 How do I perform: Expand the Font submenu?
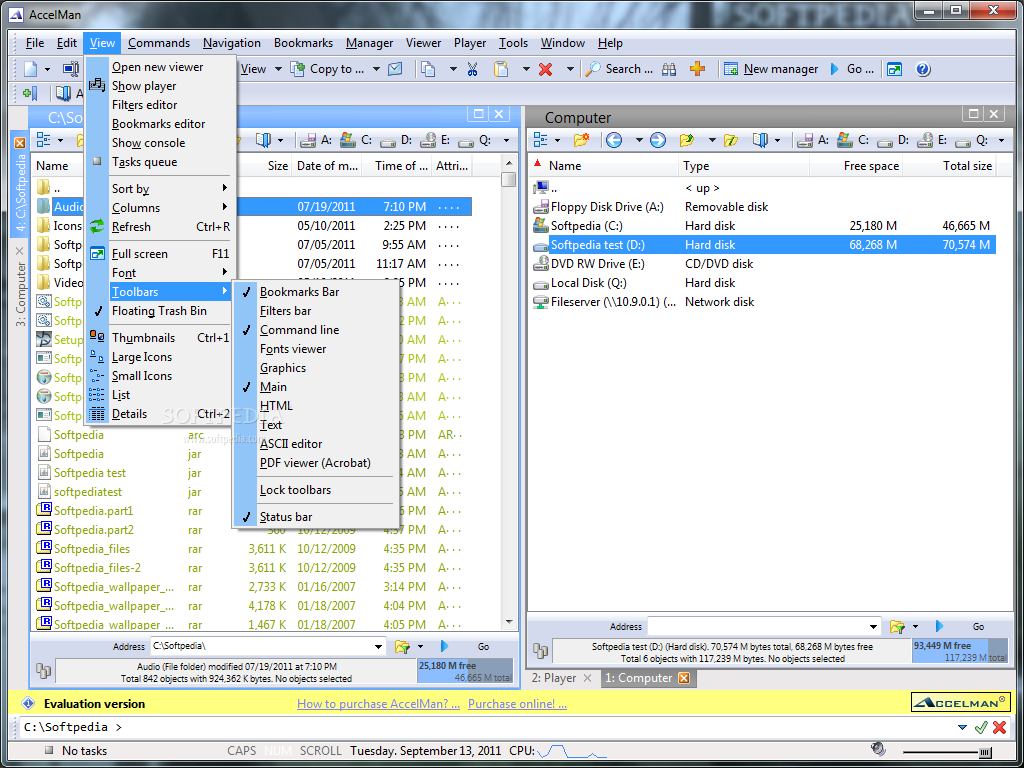pyautogui.click(x=160, y=272)
